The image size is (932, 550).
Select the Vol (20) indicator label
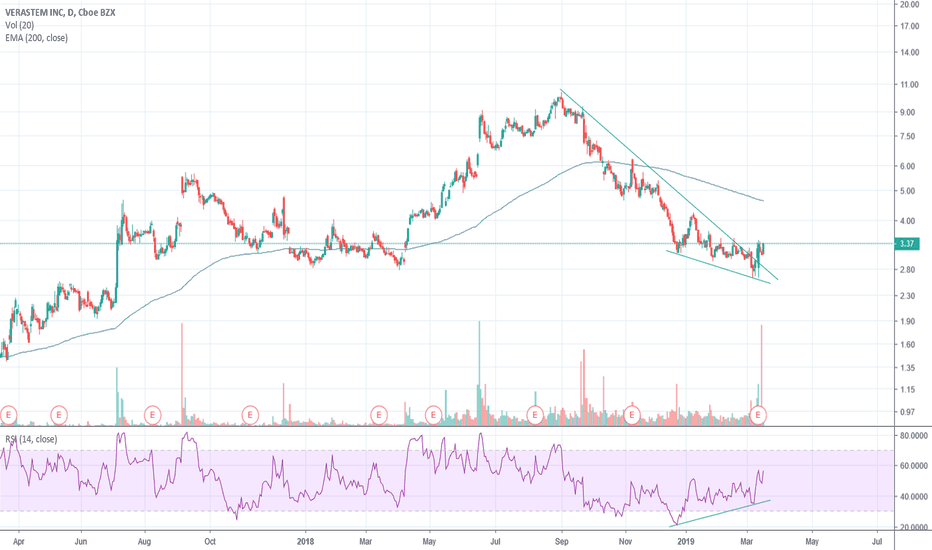pyautogui.click(x=19, y=25)
